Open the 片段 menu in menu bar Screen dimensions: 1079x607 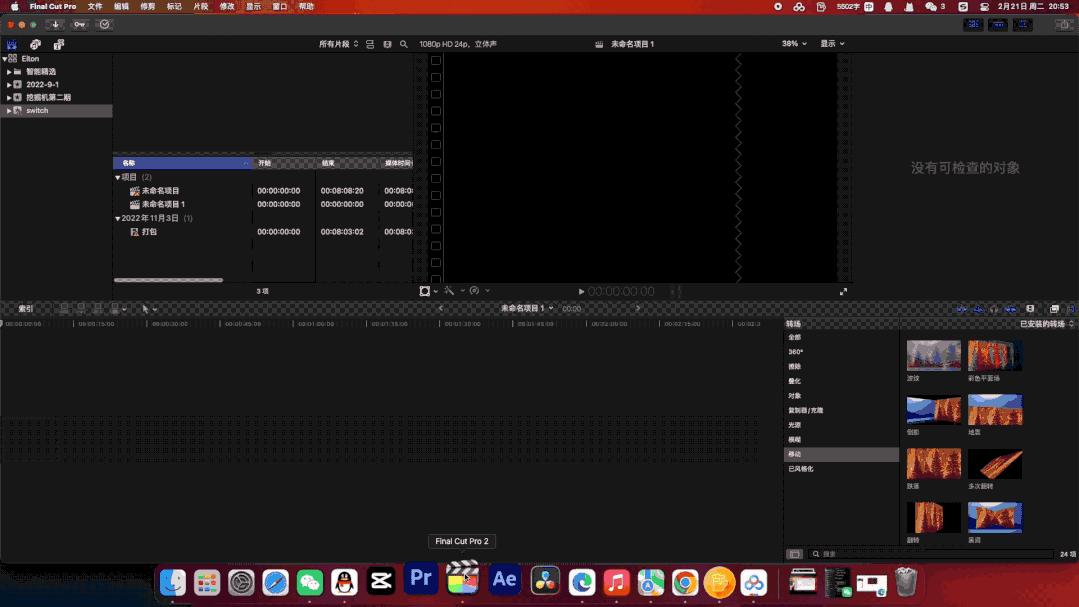(x=201, y=6)
